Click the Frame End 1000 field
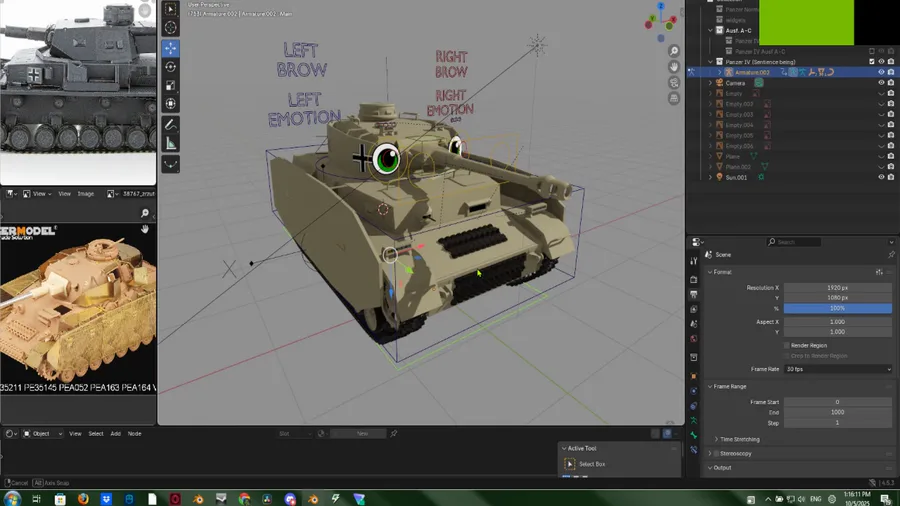900x506 pixels. click(837, 412)
